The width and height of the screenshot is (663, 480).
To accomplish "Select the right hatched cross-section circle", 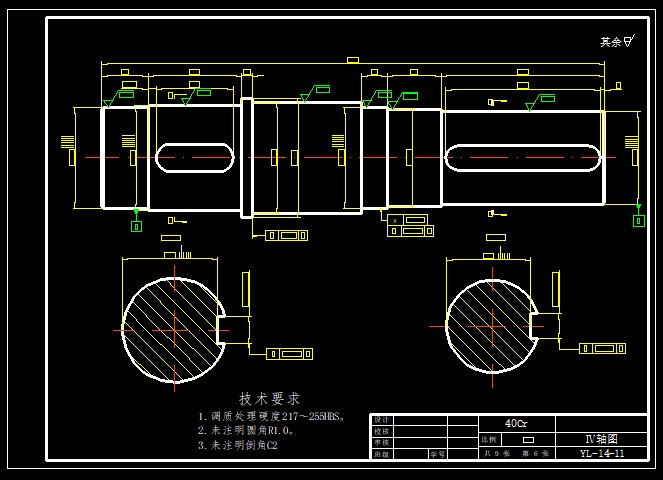I will pyautogui.click(x=492, y=326).
